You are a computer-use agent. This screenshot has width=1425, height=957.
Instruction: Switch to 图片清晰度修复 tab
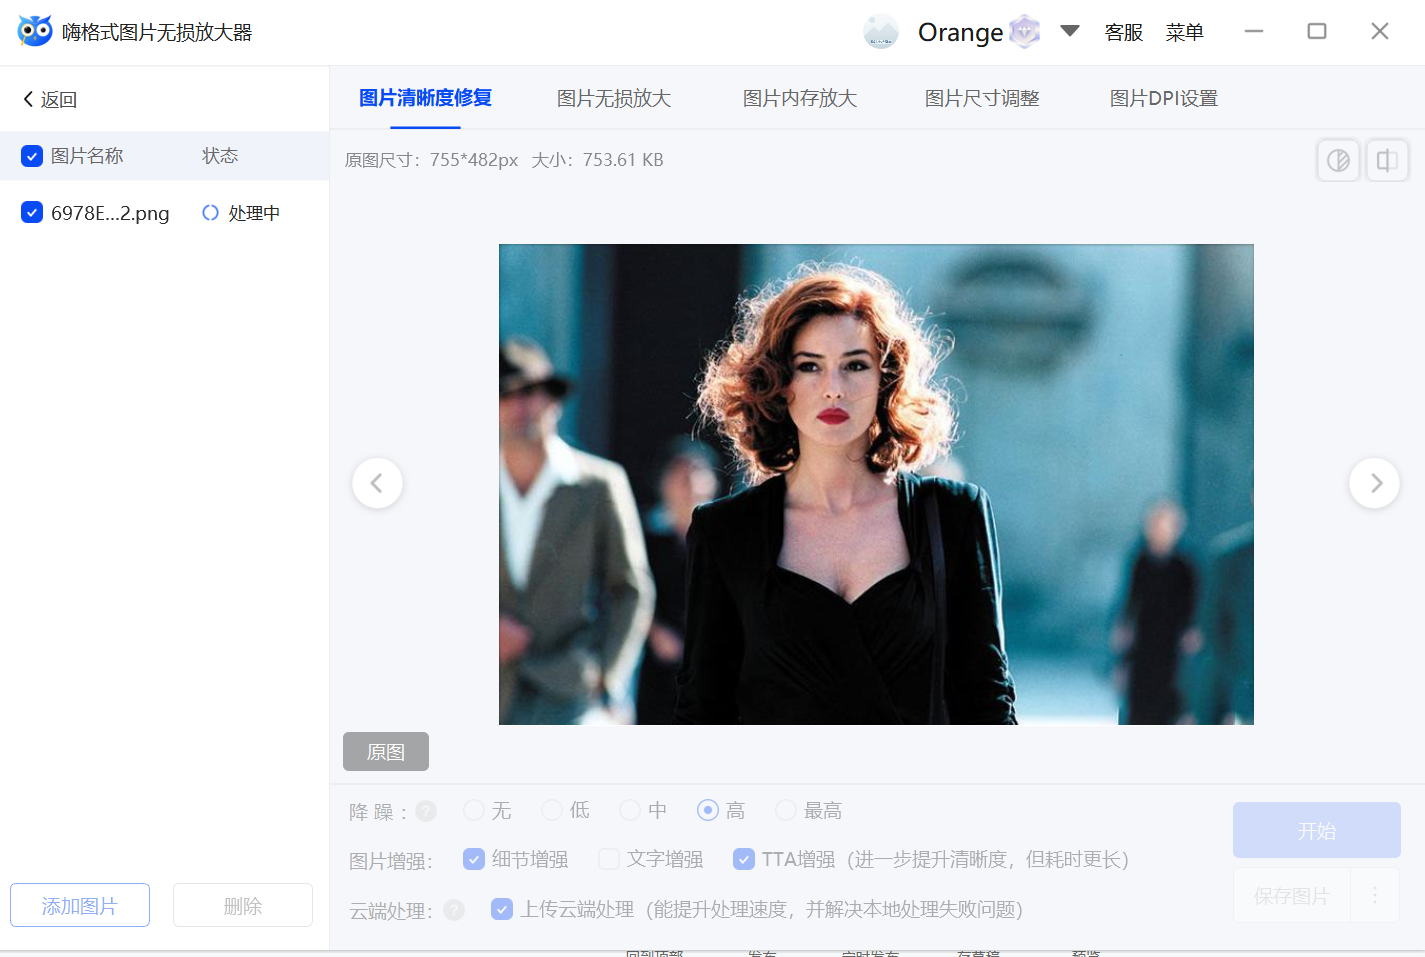click(x=425, y=98)
